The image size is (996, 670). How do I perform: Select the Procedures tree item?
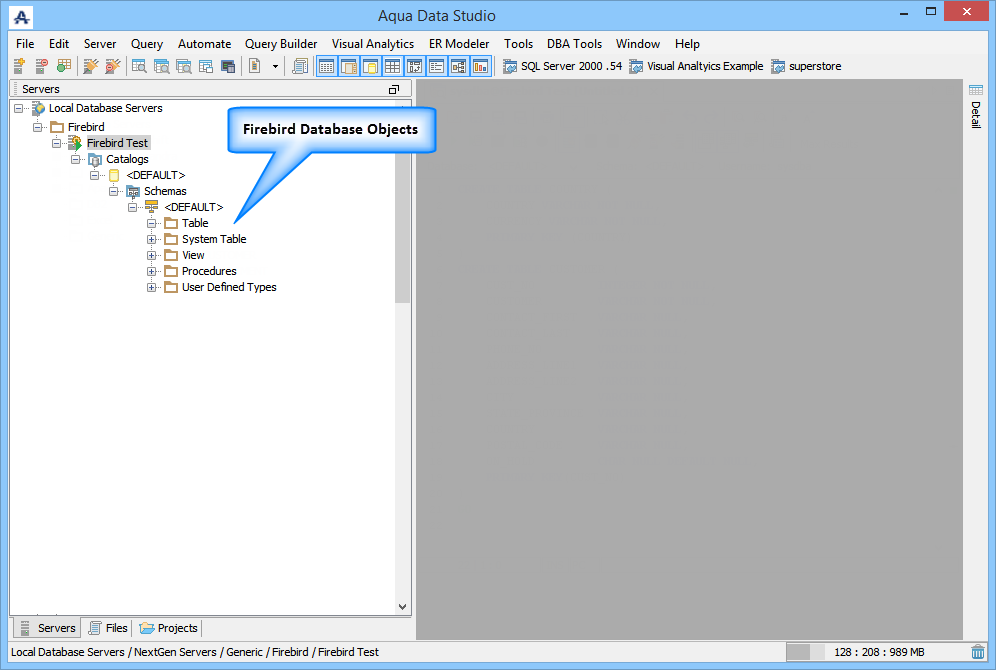pyautogui.click(x=209, y=271)
